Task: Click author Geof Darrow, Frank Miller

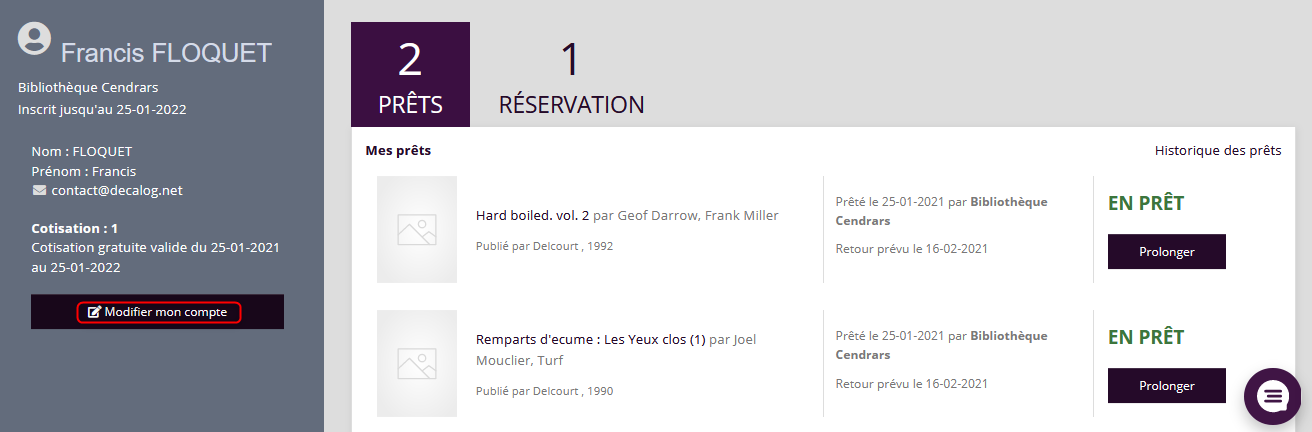Action: 698,215
